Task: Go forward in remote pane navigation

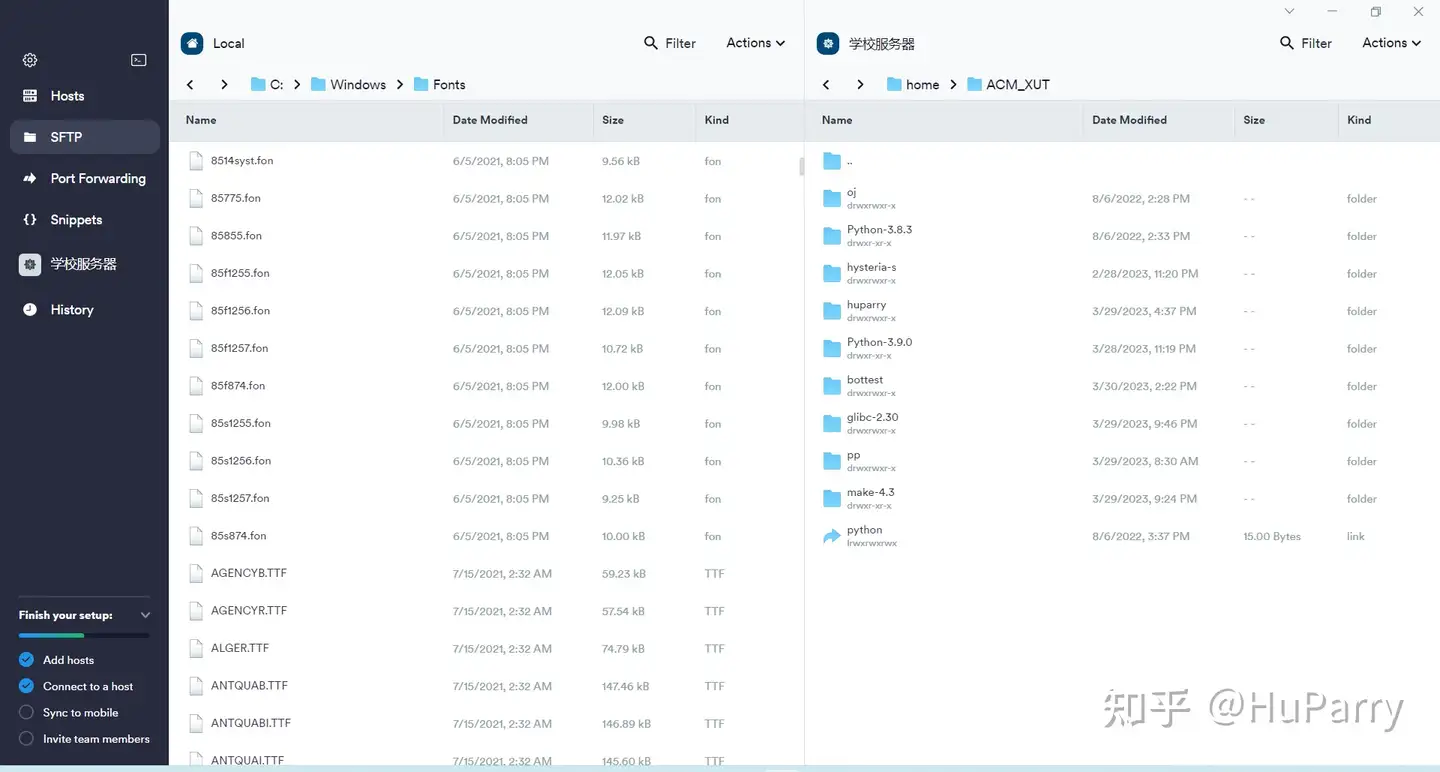Action: (860, 85)
